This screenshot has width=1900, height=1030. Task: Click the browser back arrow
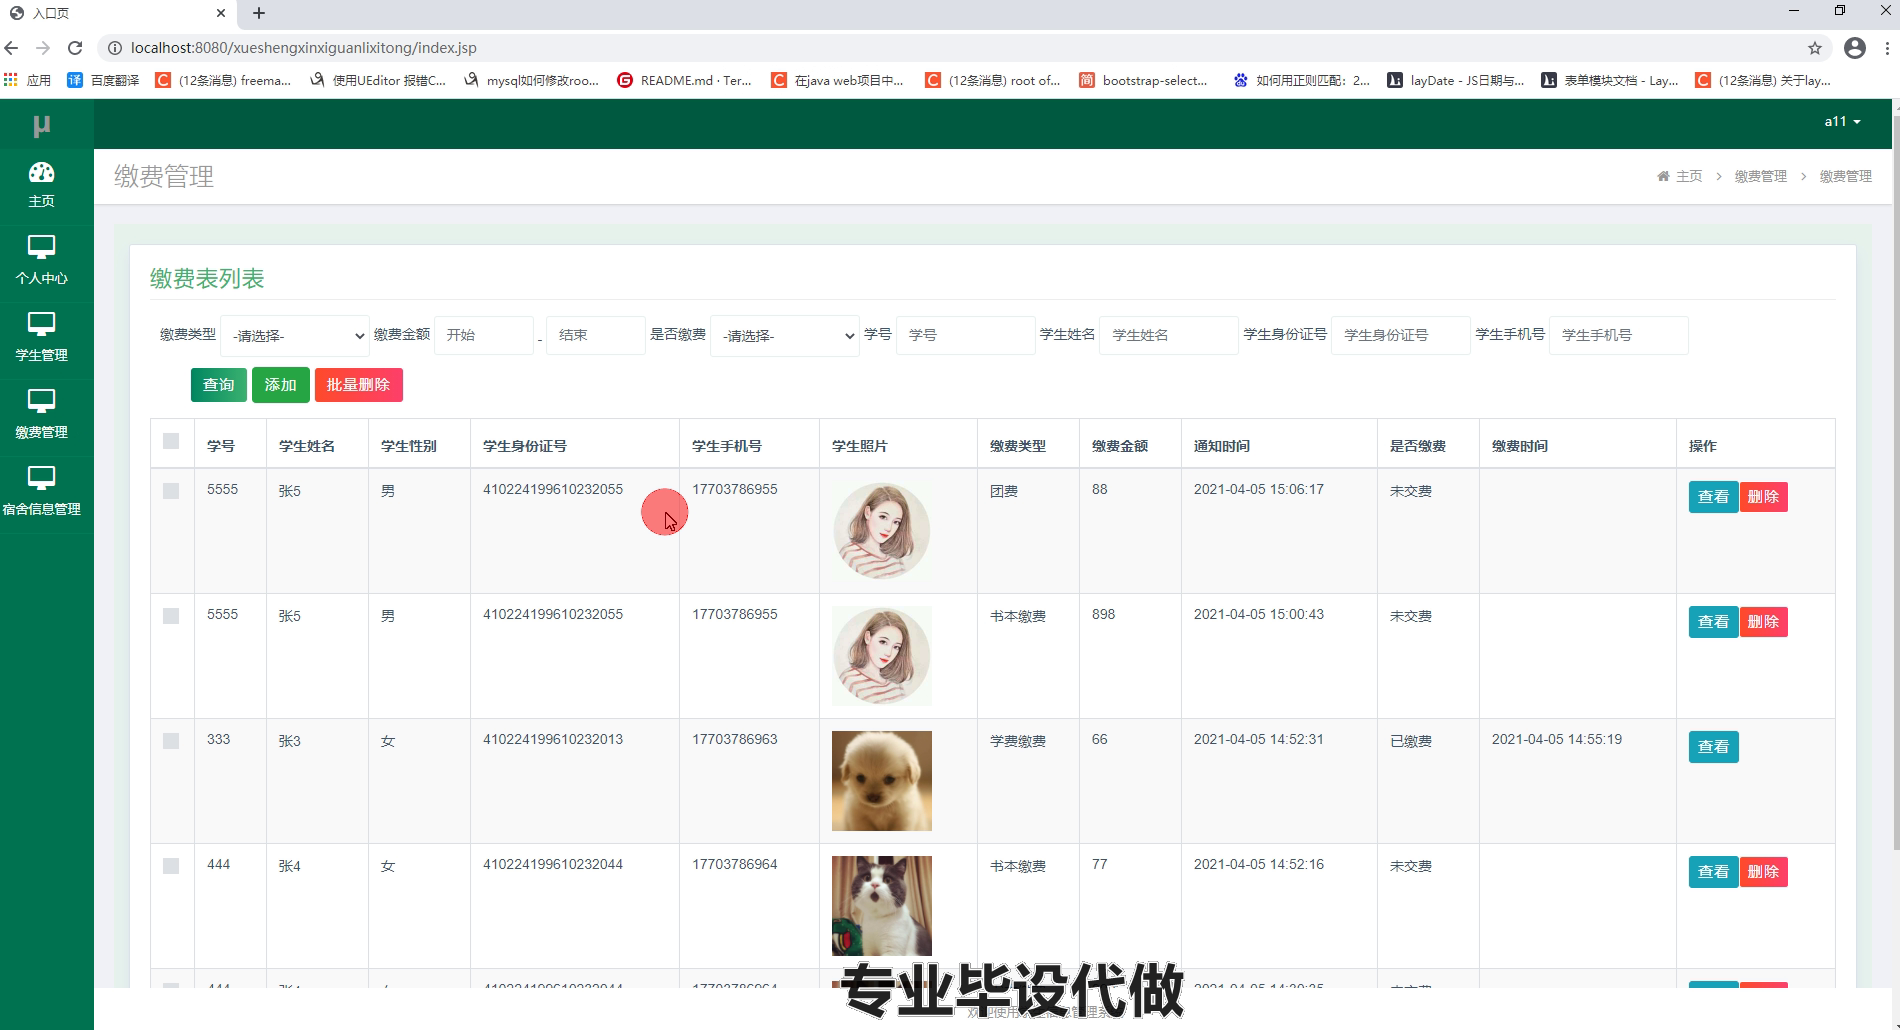pyautogui.click(x=12, y=48)
